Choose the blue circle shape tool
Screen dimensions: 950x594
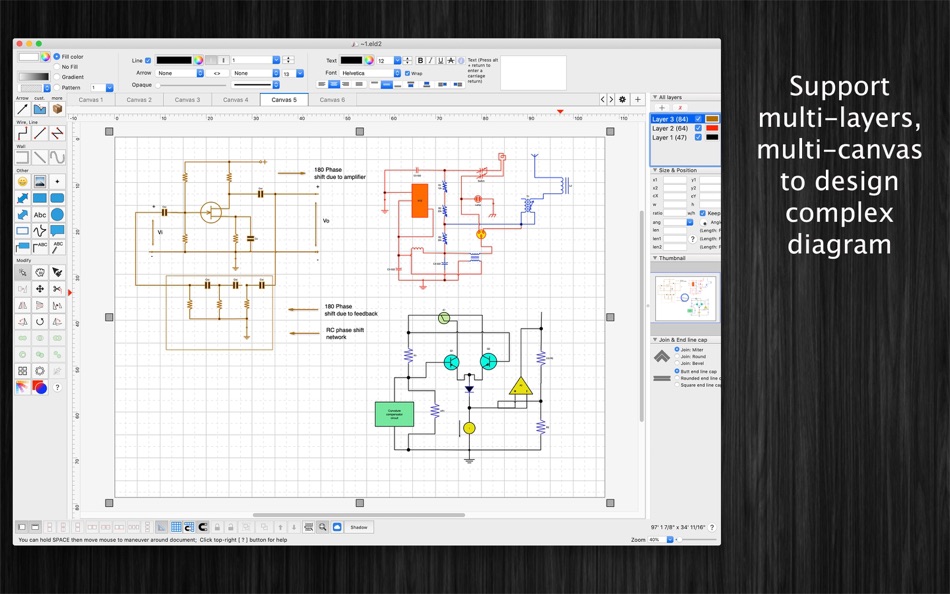pos(58,215)
